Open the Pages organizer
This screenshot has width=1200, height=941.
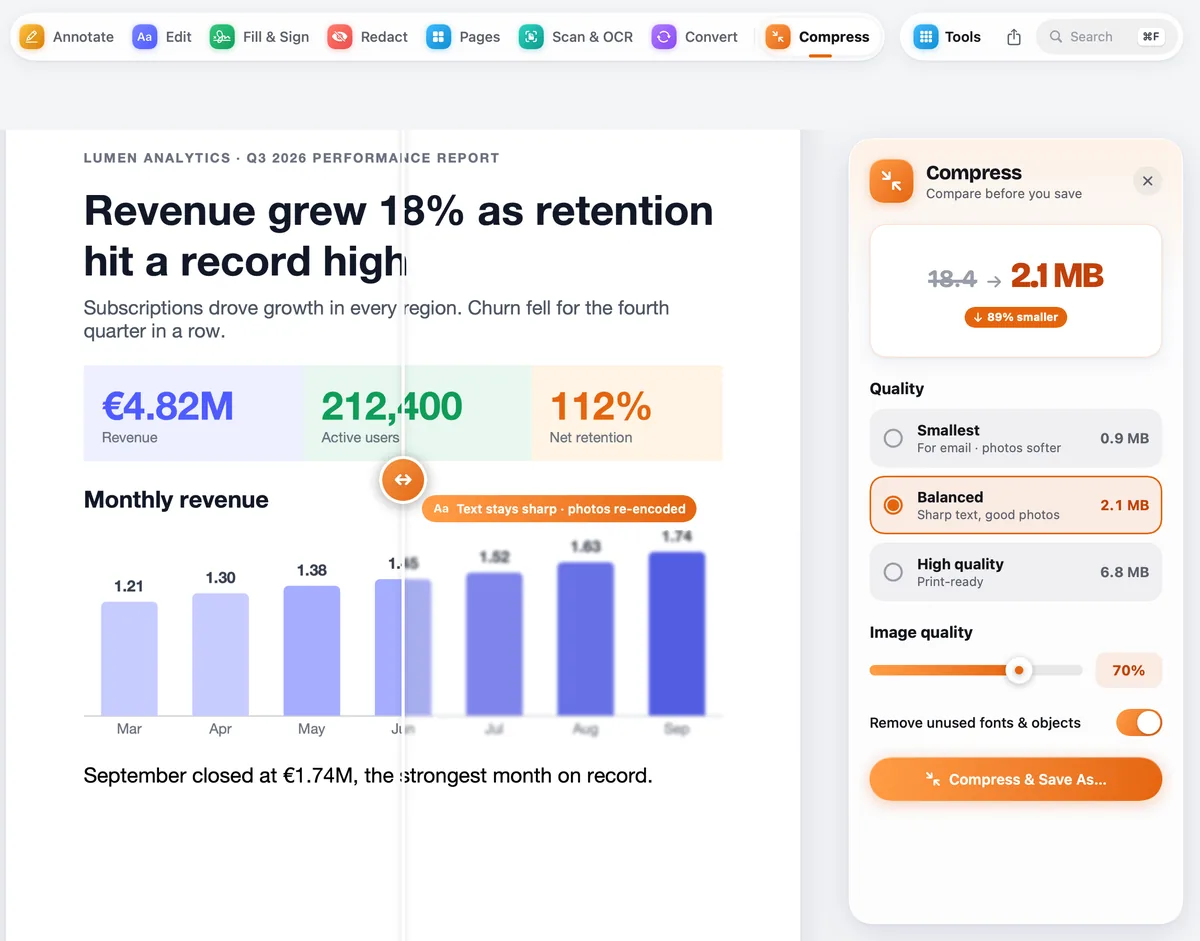click(463, 37)
